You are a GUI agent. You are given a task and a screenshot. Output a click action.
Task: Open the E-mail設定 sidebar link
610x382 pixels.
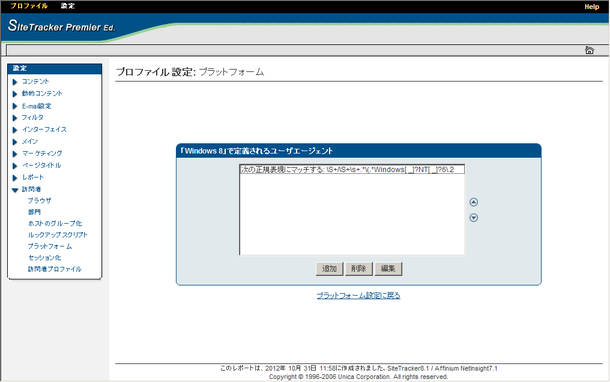37,106
